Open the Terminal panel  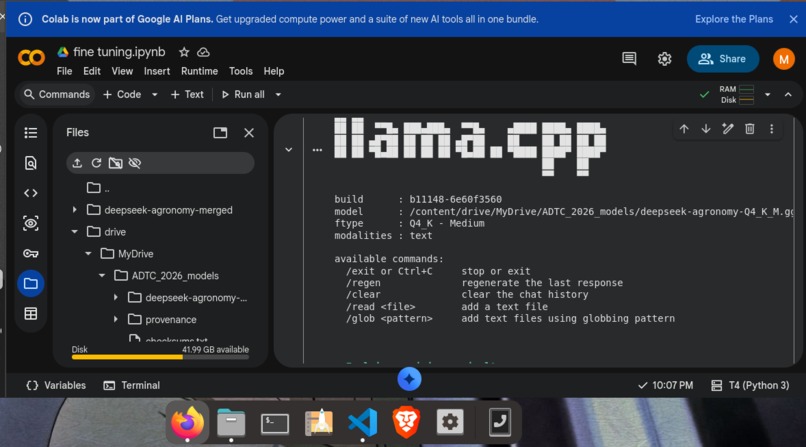coord(132,385)
